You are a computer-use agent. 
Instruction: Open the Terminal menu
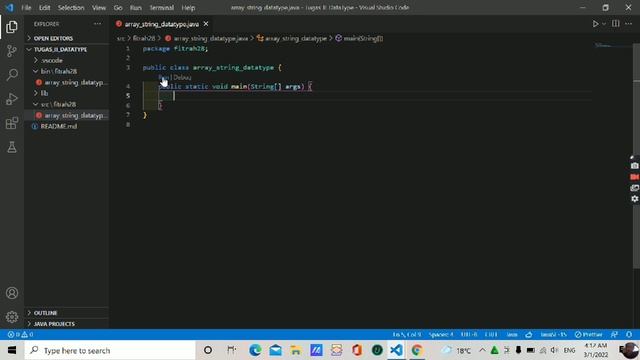coord(162,8)
